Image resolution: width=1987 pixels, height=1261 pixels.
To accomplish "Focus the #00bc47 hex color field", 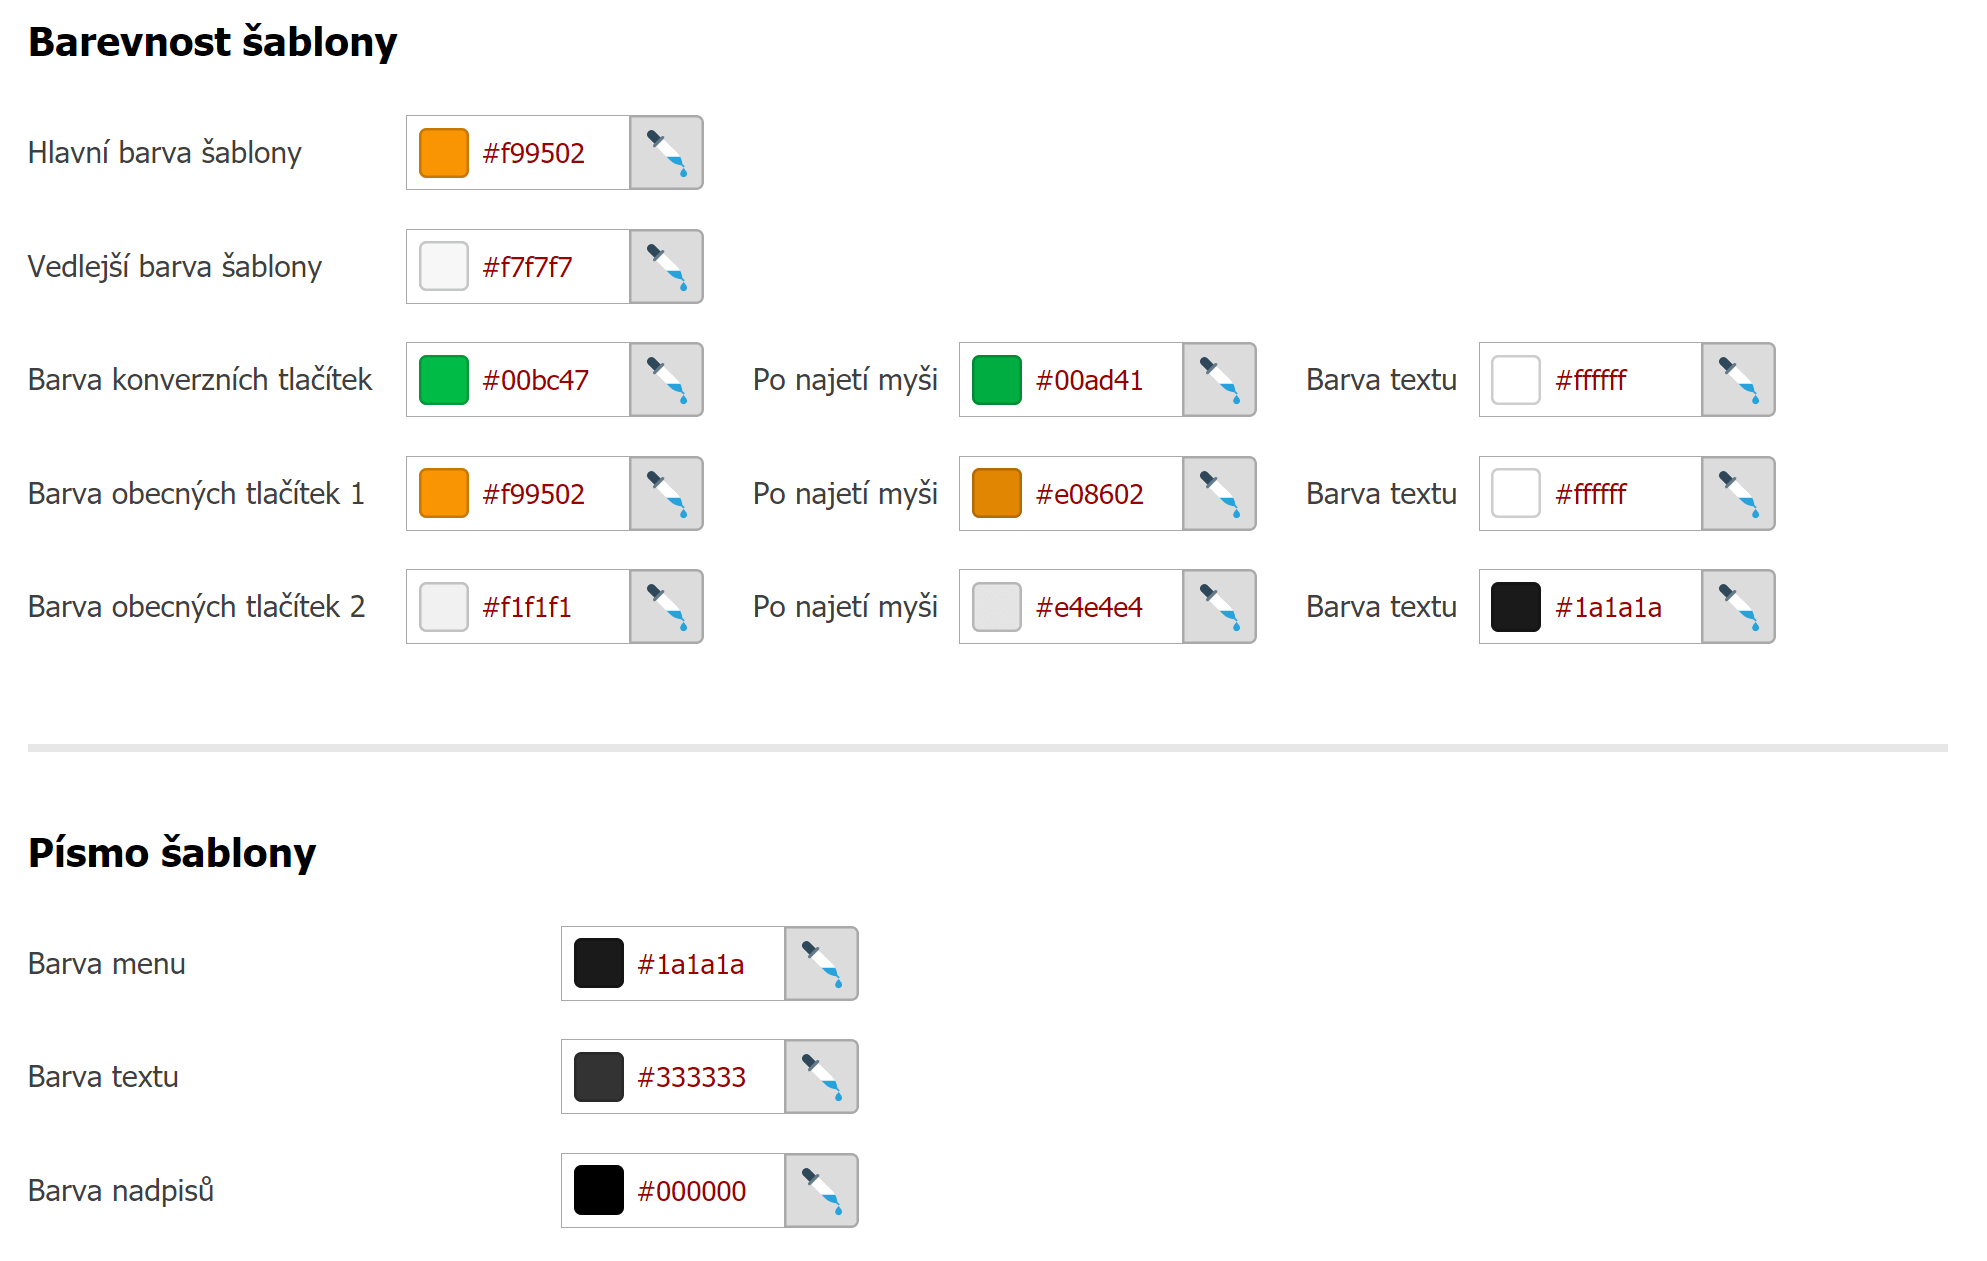I will click(550, 380).
